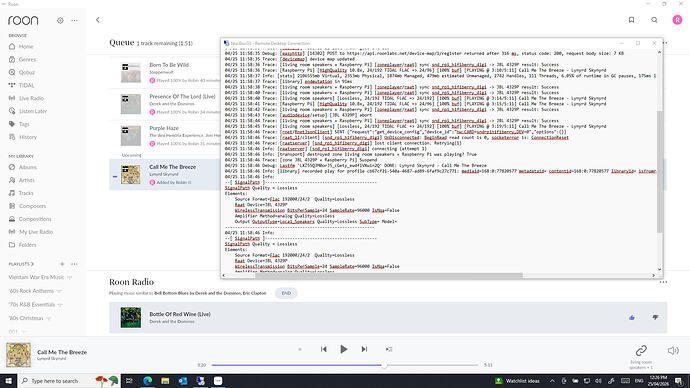690x388 pixels.
Task: Open zone link icon for living room speakers
Action: coord(641,351)
